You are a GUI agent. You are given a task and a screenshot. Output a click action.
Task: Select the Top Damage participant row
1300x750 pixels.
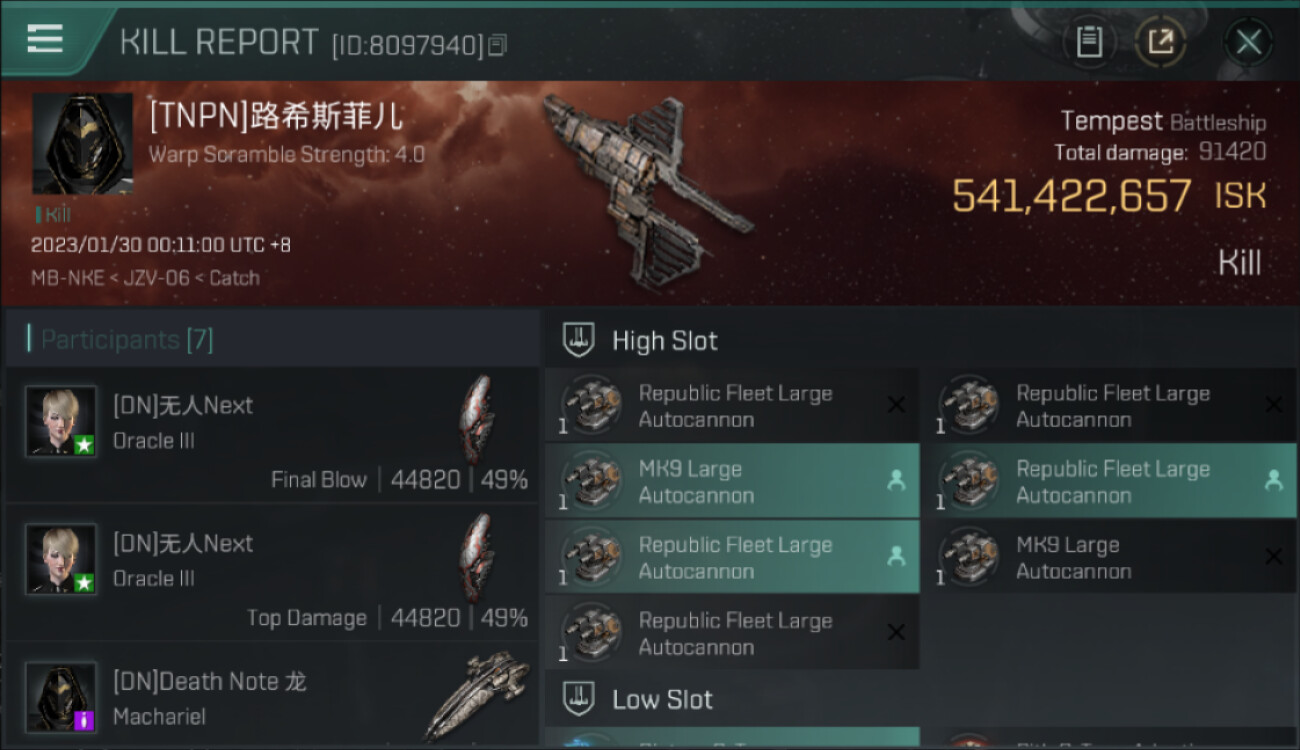point(272,573)
